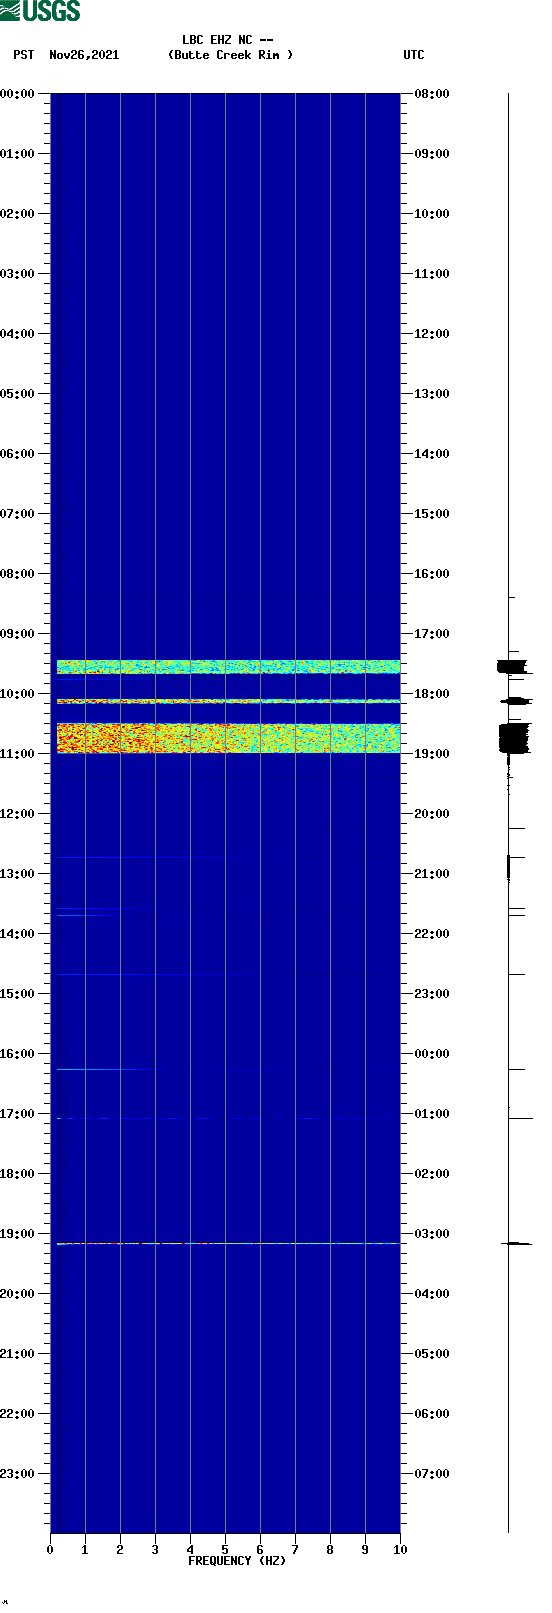This screenshot has height=1613, width=552.
Task: Click the date label 'Nov26,2021'
Action: pos(84,55)
